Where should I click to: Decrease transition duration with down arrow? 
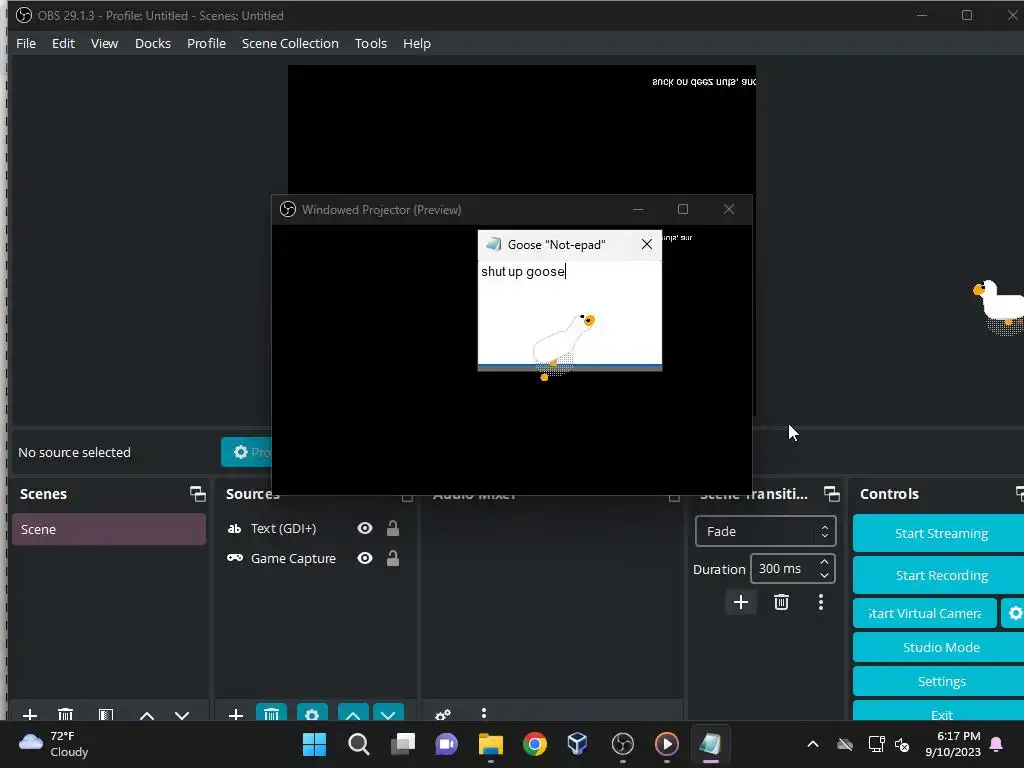(x=824, y=575)
